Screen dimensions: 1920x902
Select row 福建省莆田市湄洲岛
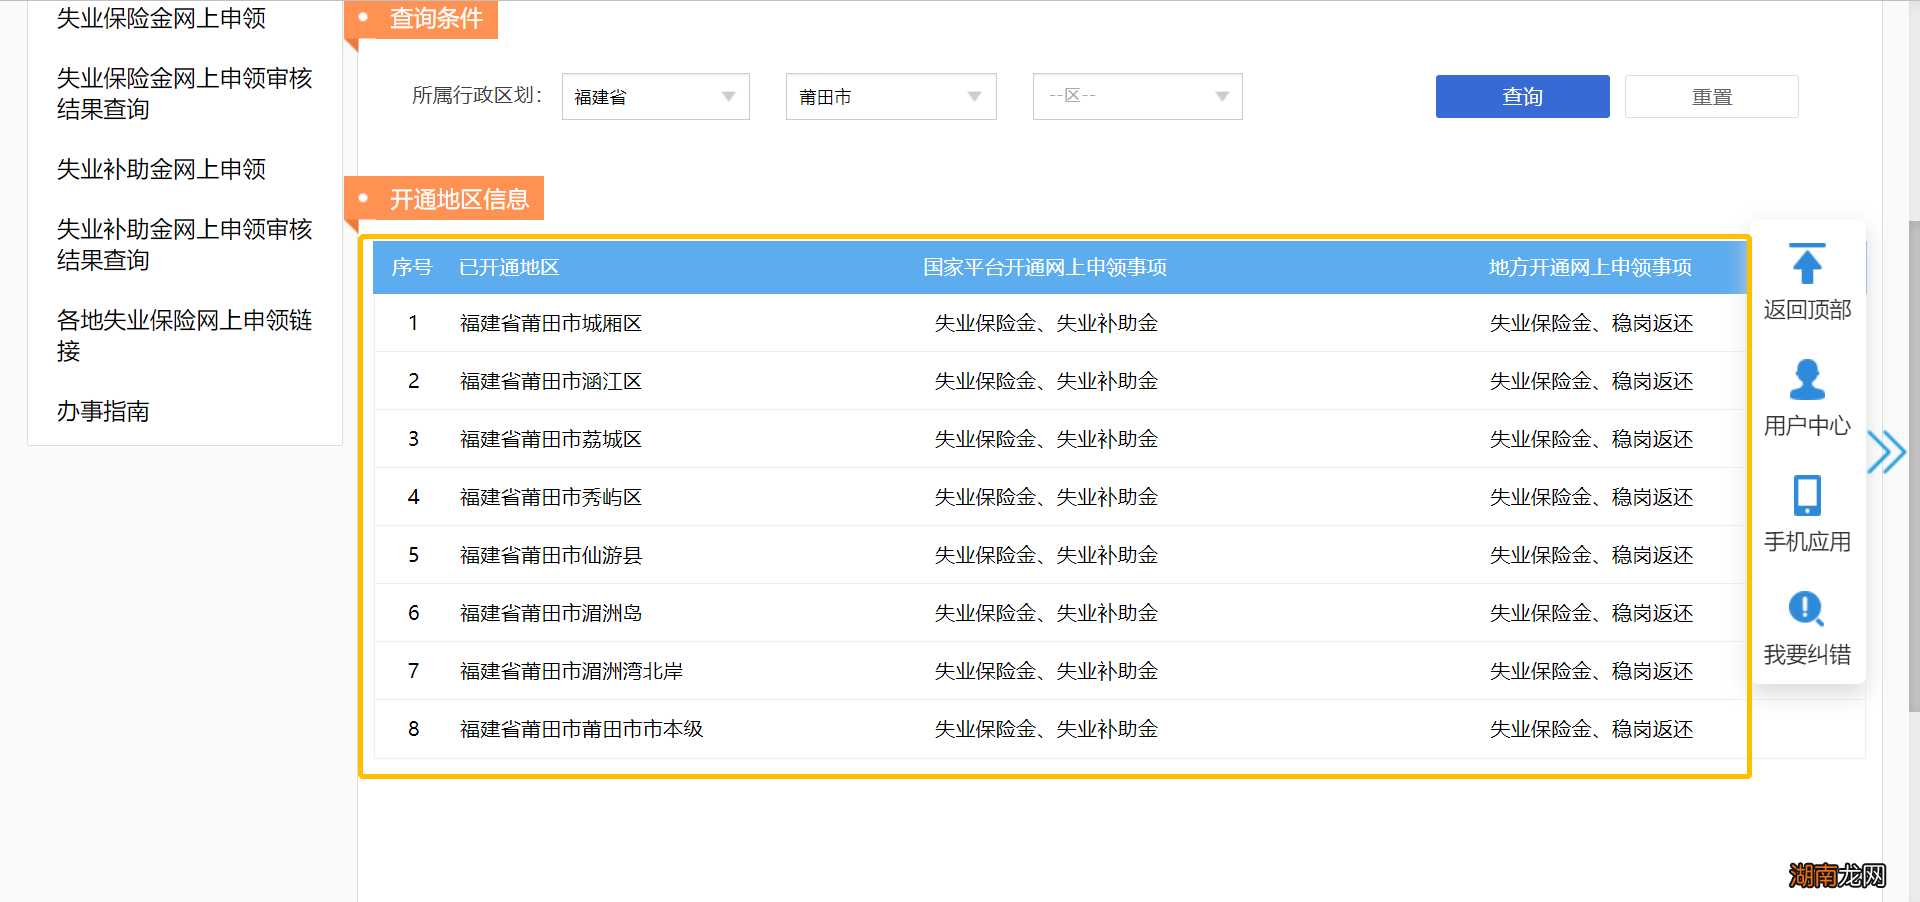[549, 613]
